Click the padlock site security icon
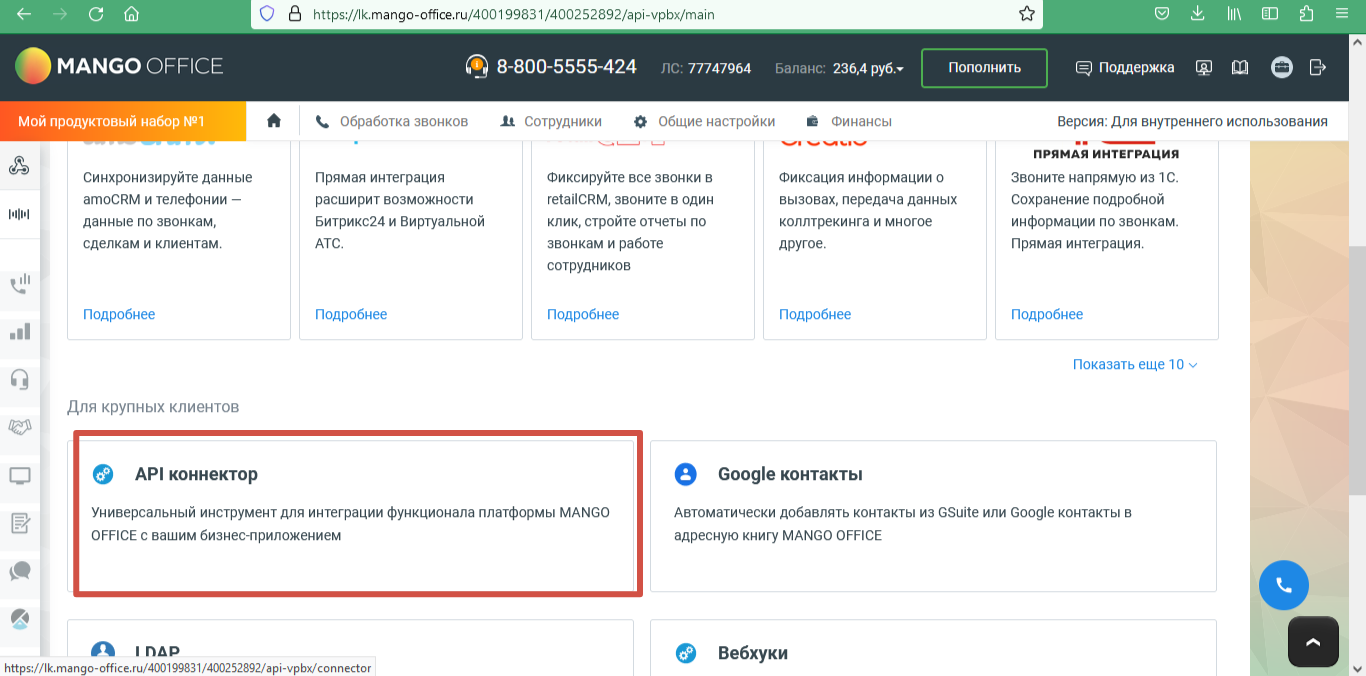The image size is (1366, 676). pos(294,15)
